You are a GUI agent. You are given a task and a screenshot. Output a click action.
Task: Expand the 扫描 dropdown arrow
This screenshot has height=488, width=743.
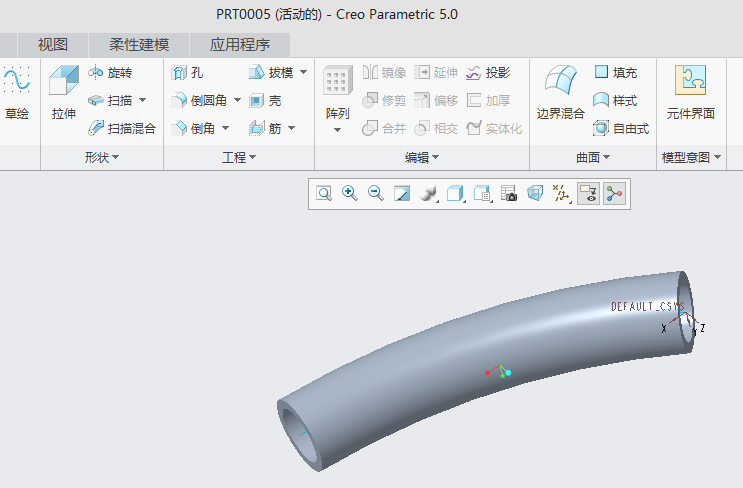coord(142,100)
